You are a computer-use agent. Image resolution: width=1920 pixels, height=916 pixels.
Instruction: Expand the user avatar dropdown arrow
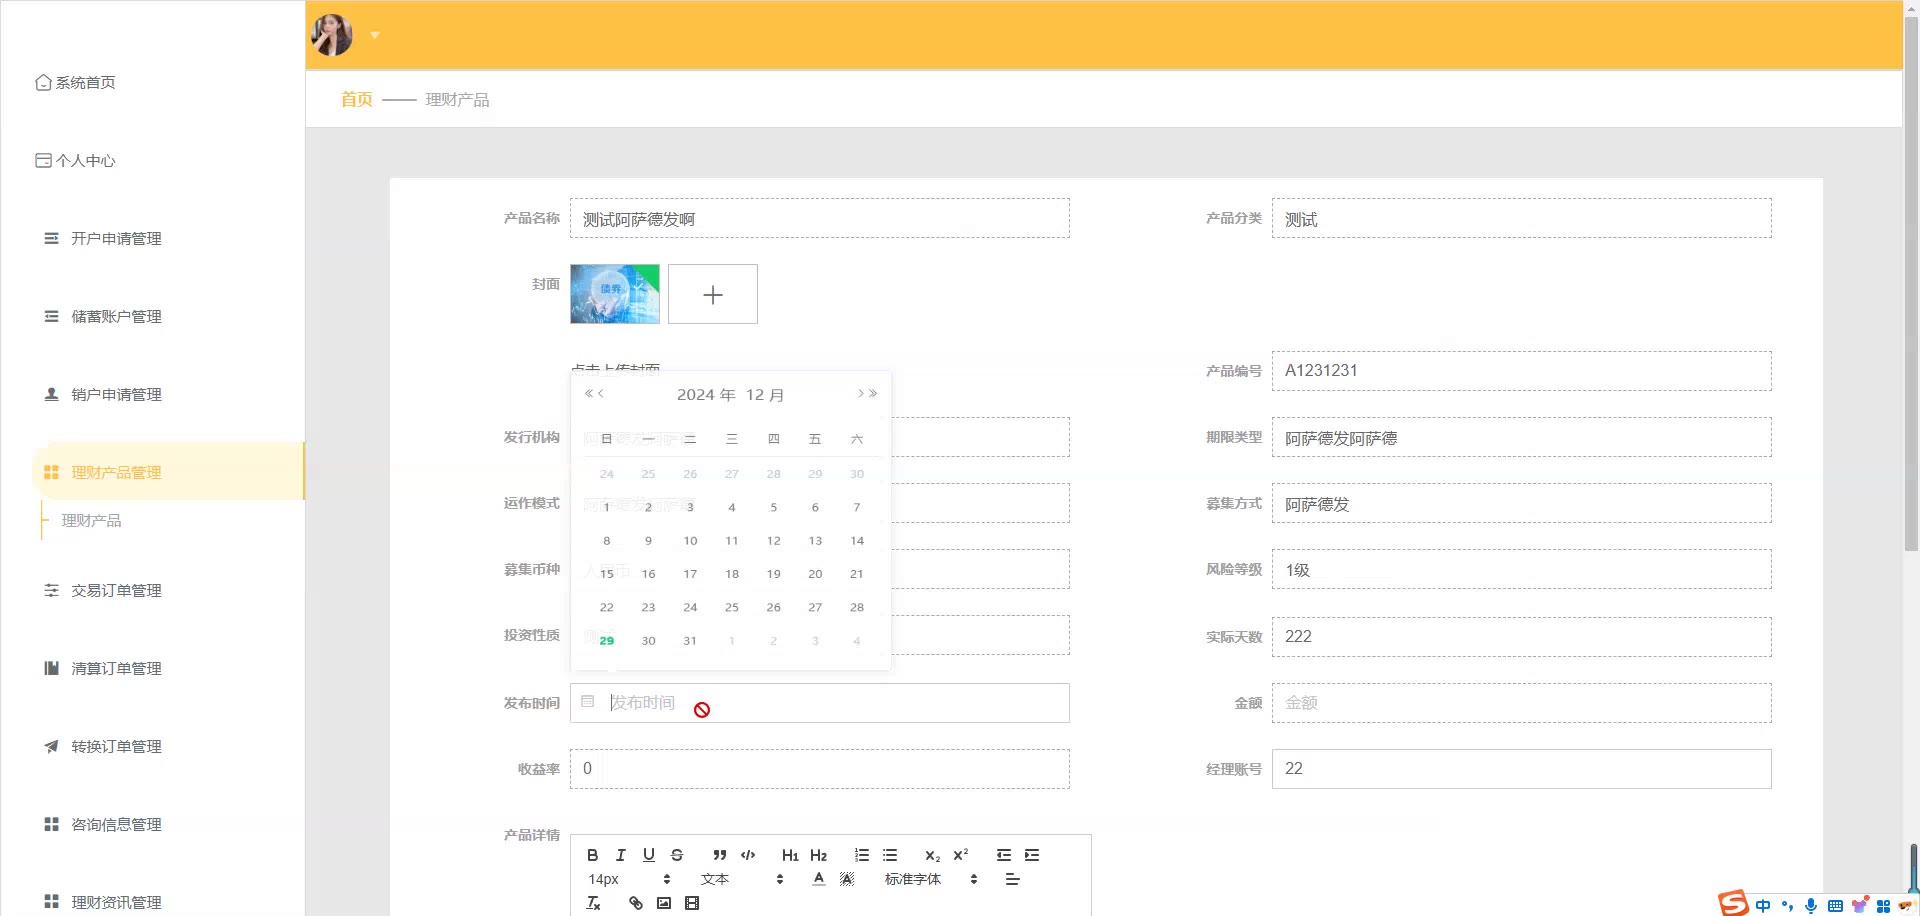[x=375, y=35]
